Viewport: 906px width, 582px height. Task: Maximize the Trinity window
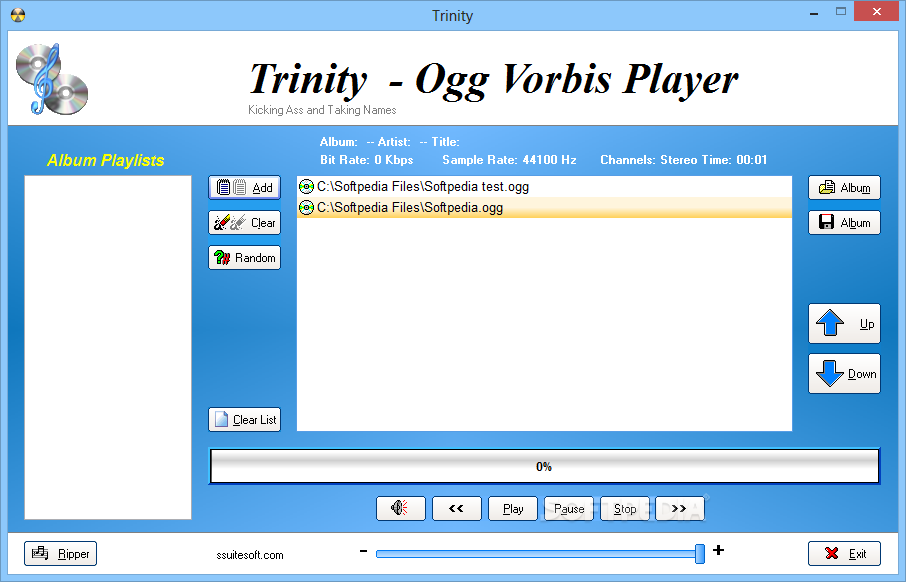[841, 12]
